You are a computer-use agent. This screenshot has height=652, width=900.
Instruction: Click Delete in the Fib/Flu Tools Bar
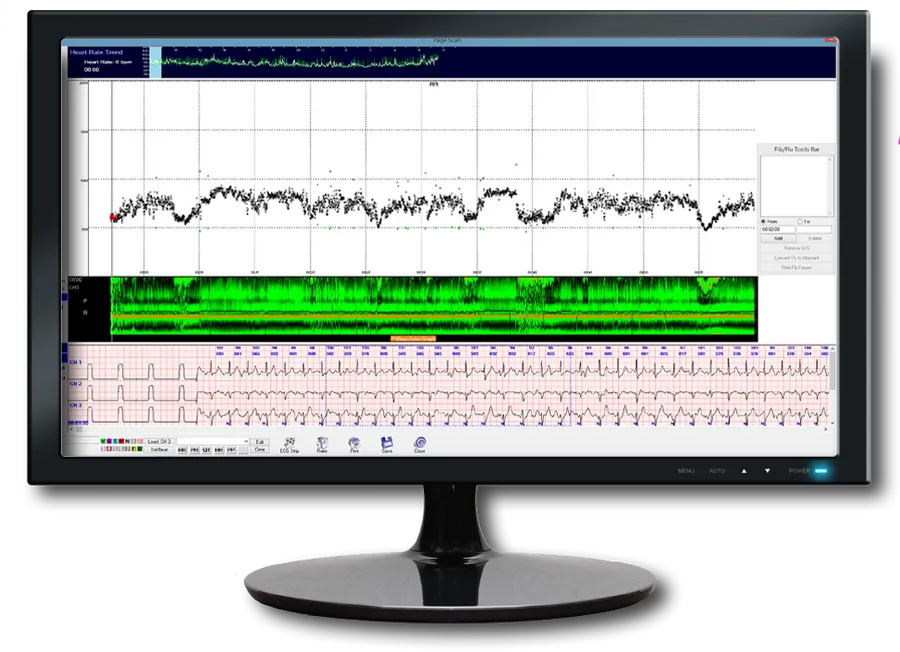click(x=814, y=238)
